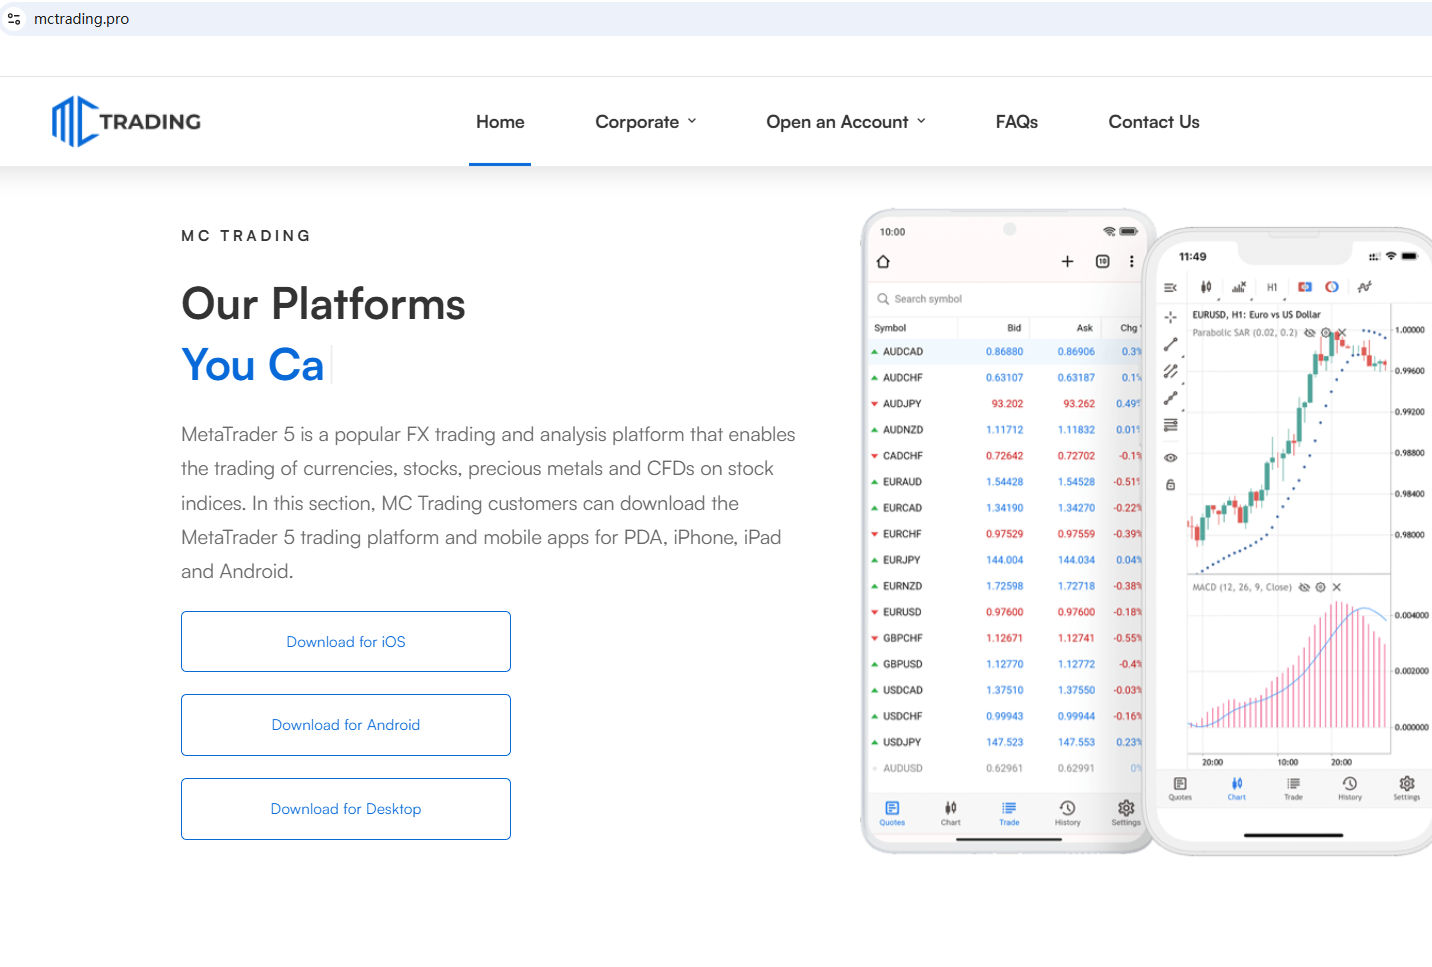Click the Our Platforms heading

coord(323,304)
